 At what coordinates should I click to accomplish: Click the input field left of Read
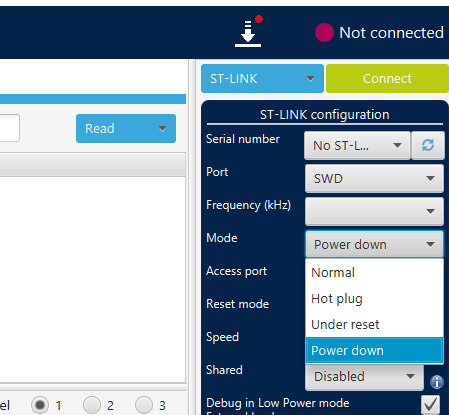(x=9, y=128)
